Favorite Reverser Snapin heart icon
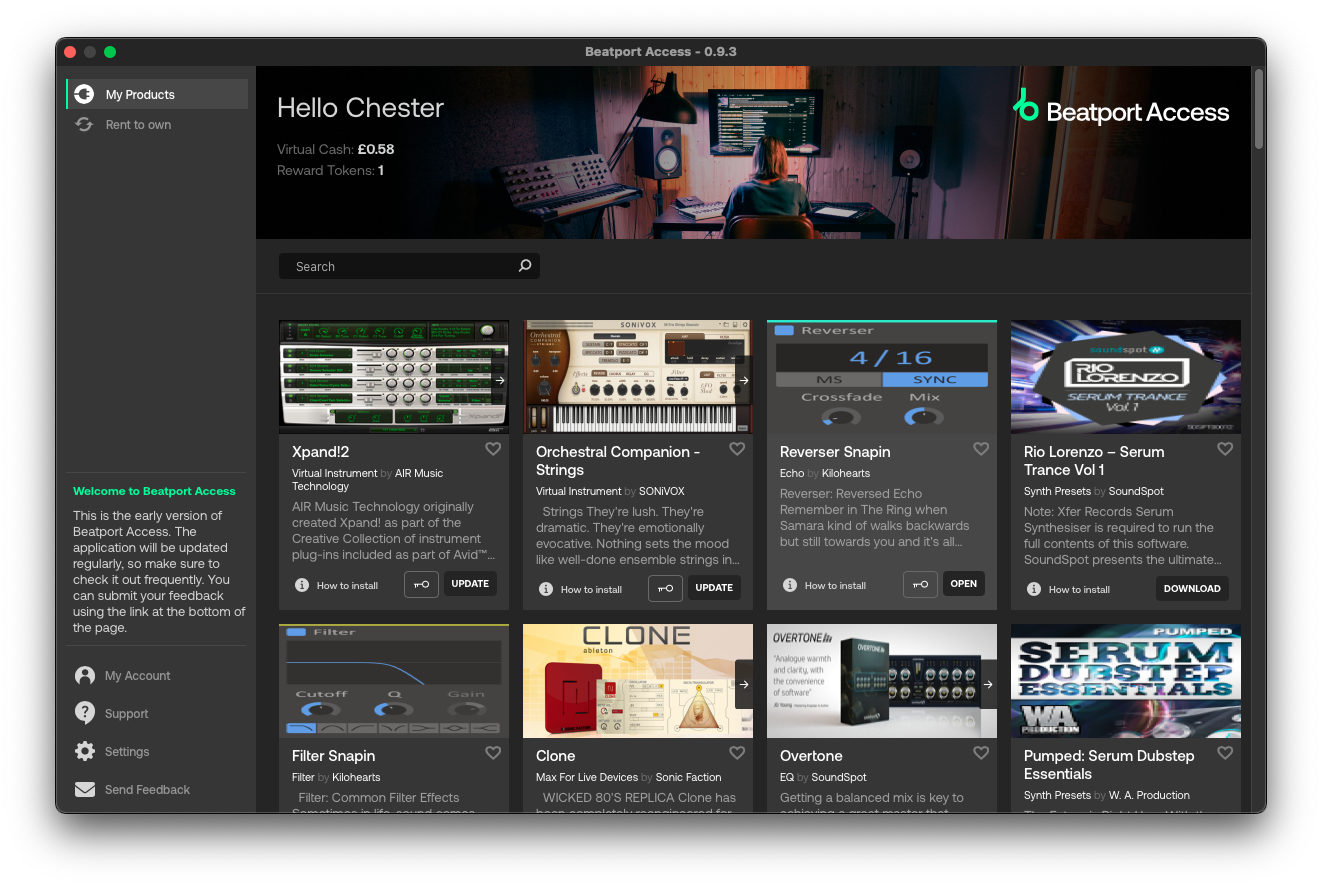The image size is (1322, 887). tap(981, 449)
